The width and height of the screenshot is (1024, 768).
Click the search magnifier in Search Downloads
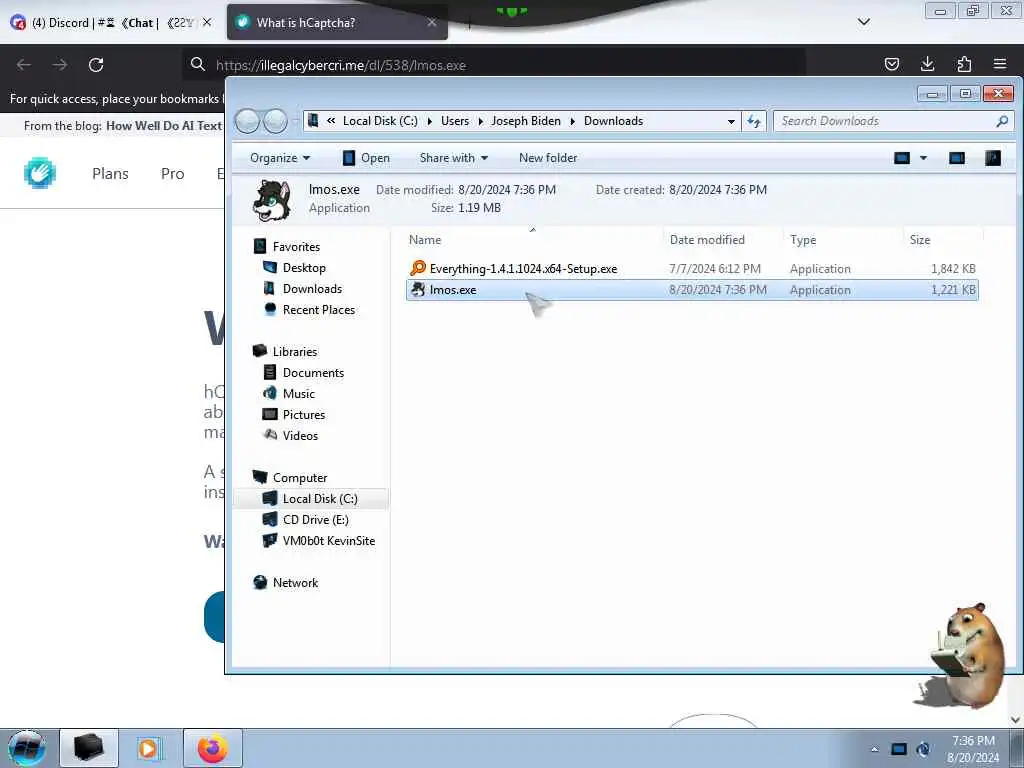(1002, 121)
